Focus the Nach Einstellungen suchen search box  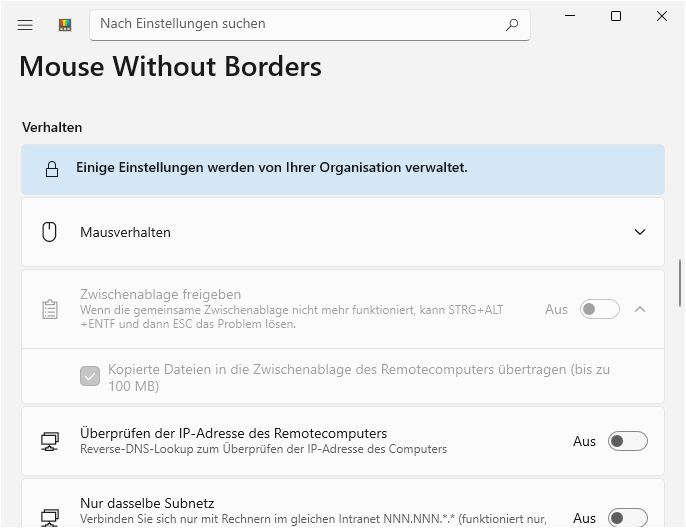click(310, 25)
